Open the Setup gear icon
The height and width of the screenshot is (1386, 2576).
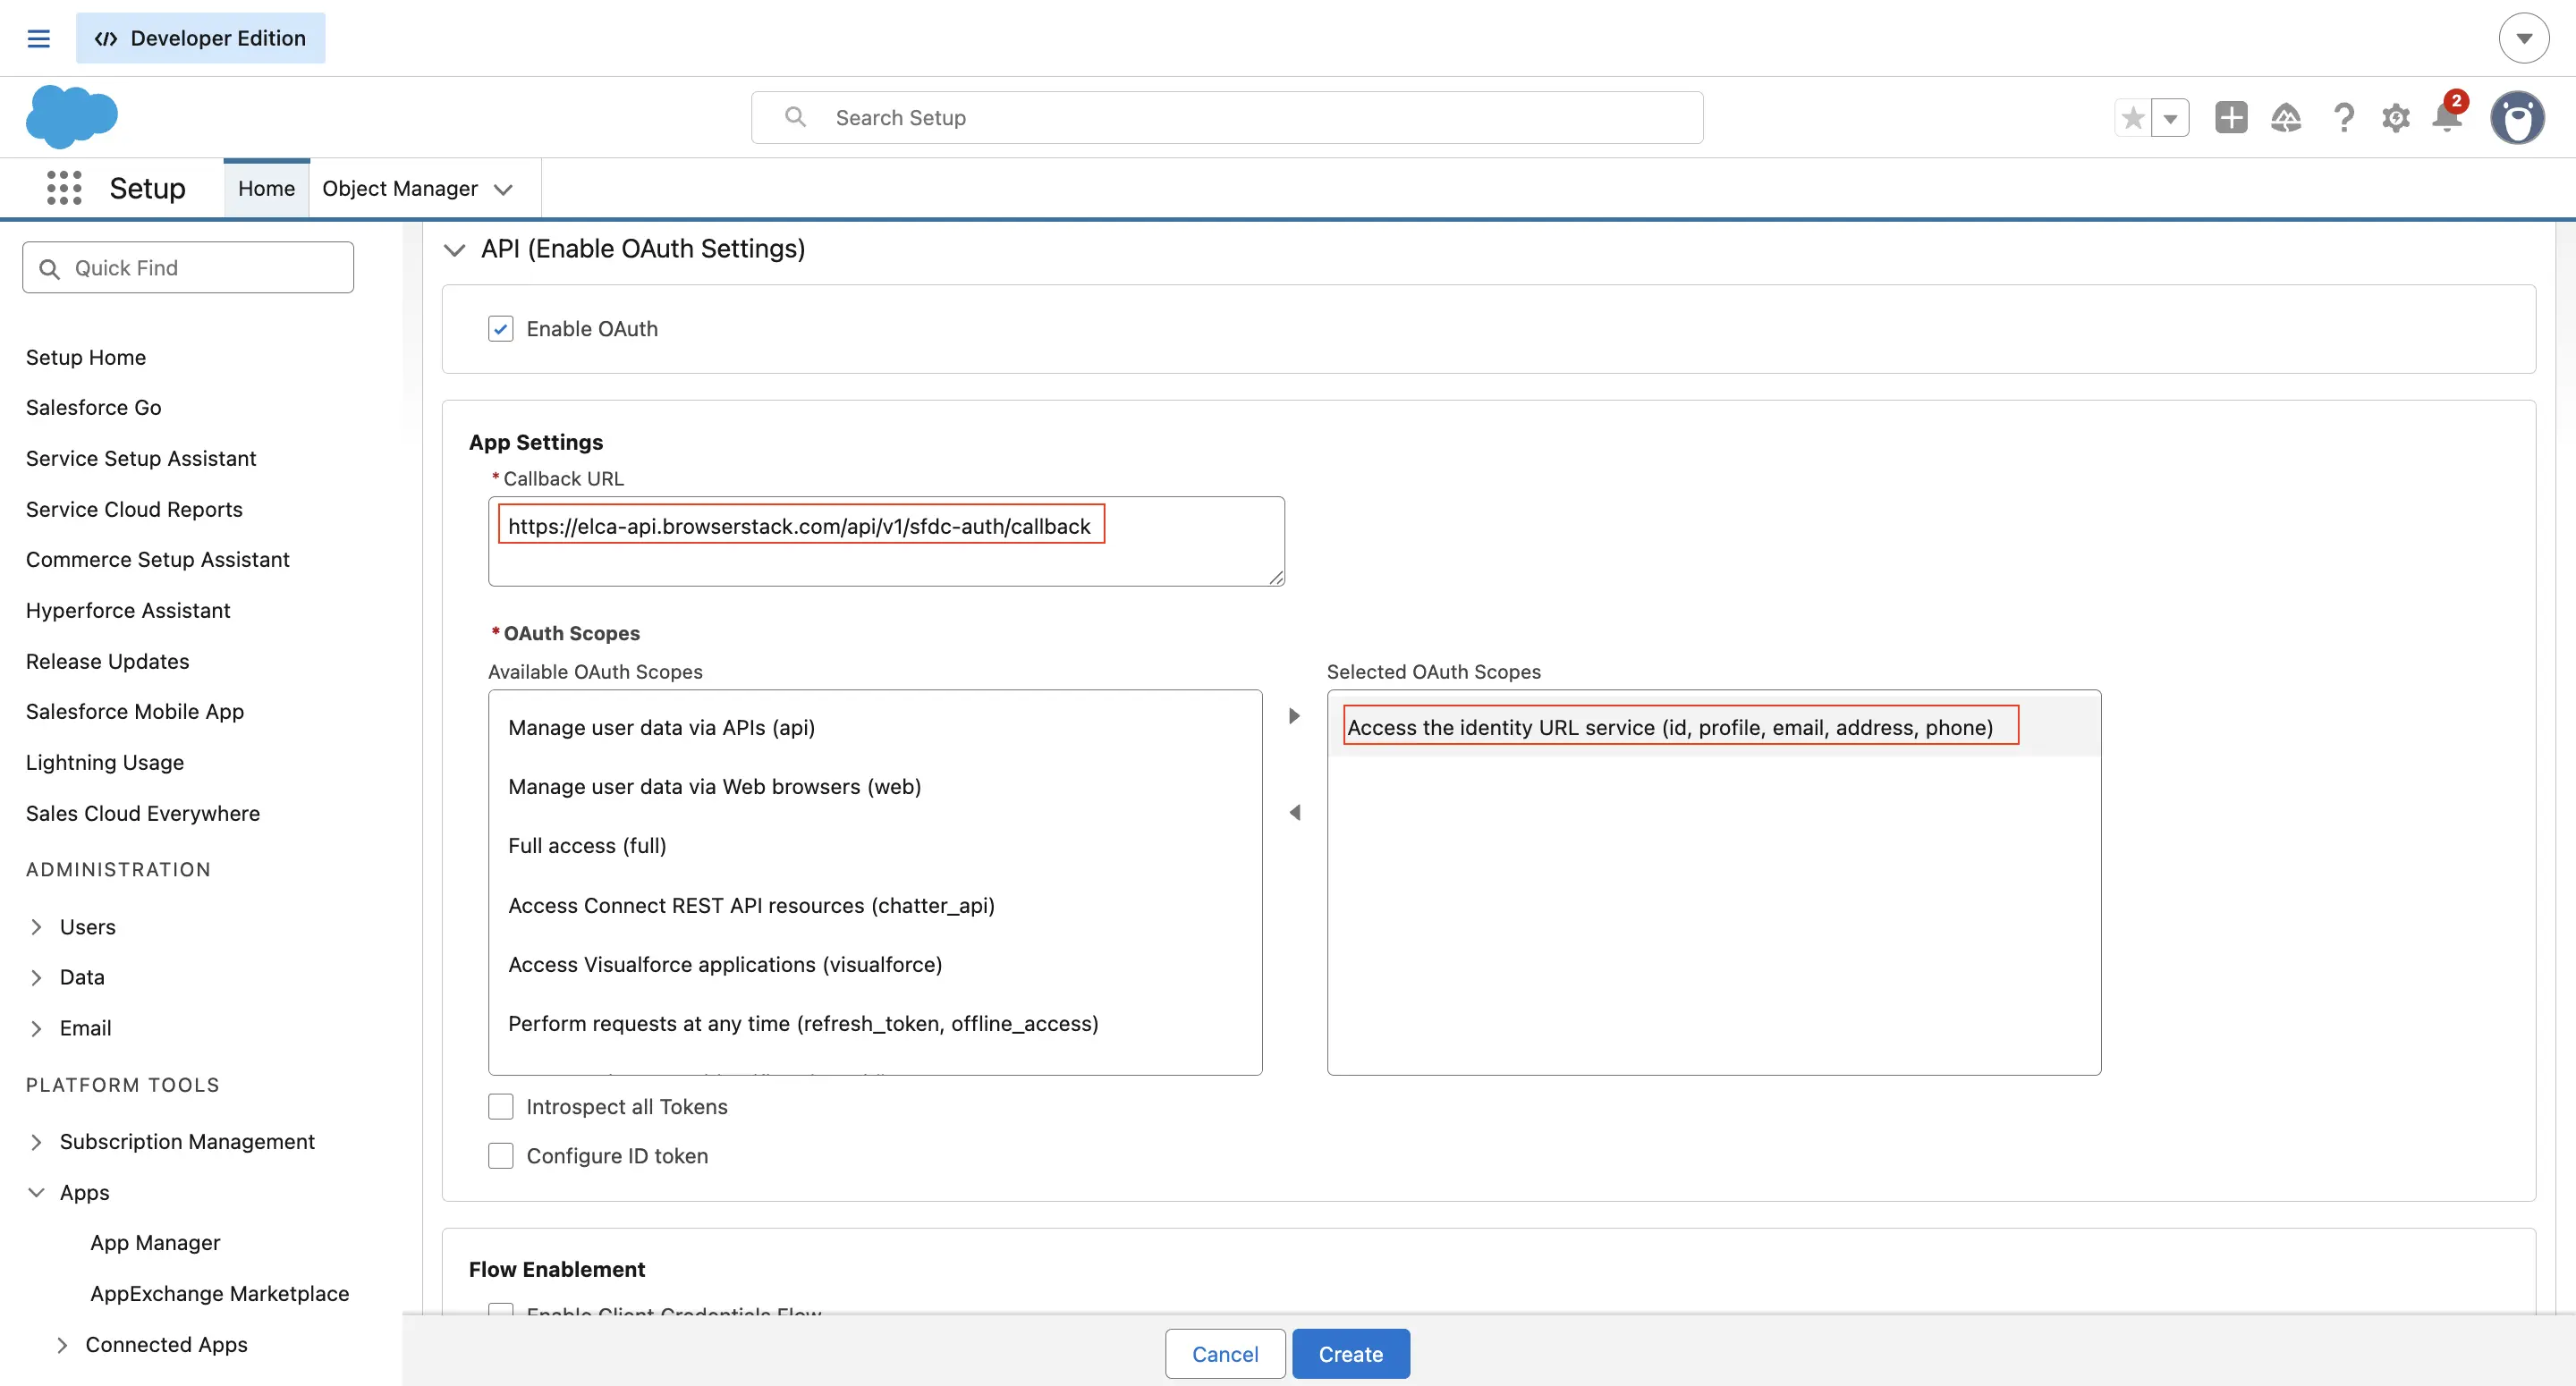(2395, 117)
